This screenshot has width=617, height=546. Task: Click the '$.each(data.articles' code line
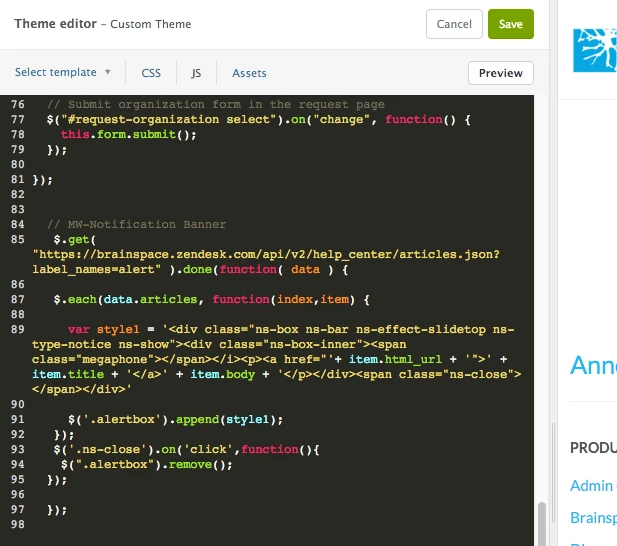[211, 299]
